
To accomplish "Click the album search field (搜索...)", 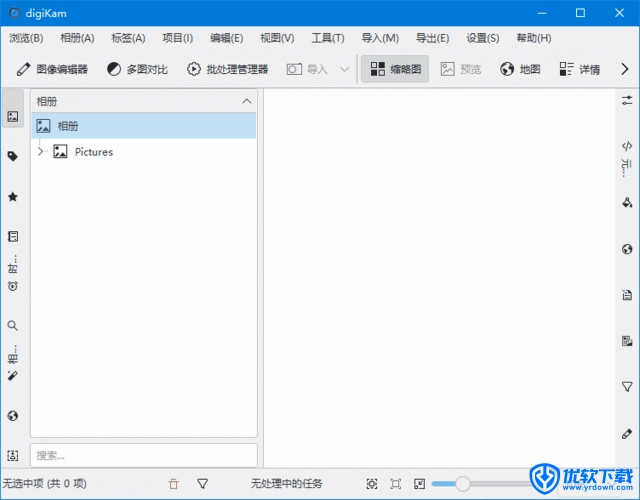I will click(144, 455).
